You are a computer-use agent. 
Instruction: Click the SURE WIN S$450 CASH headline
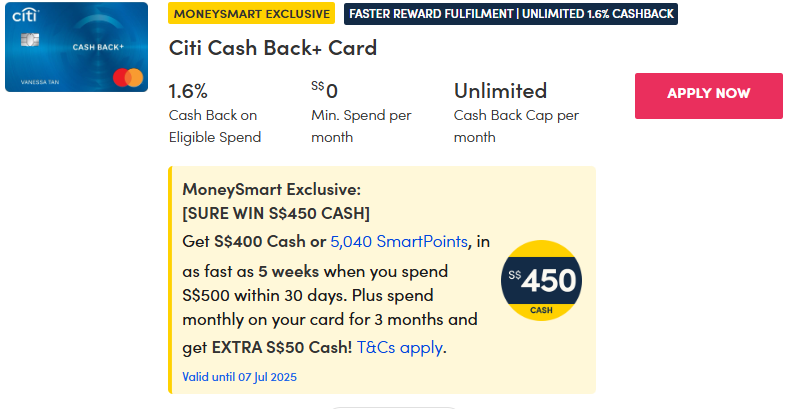276,213
